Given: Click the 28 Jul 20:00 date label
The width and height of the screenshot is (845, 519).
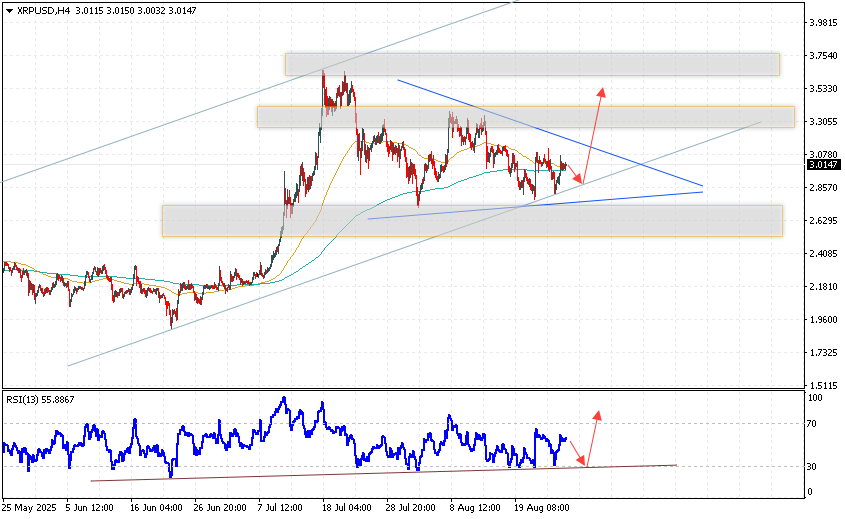Looking at the screenshot, I should point(411,508).
